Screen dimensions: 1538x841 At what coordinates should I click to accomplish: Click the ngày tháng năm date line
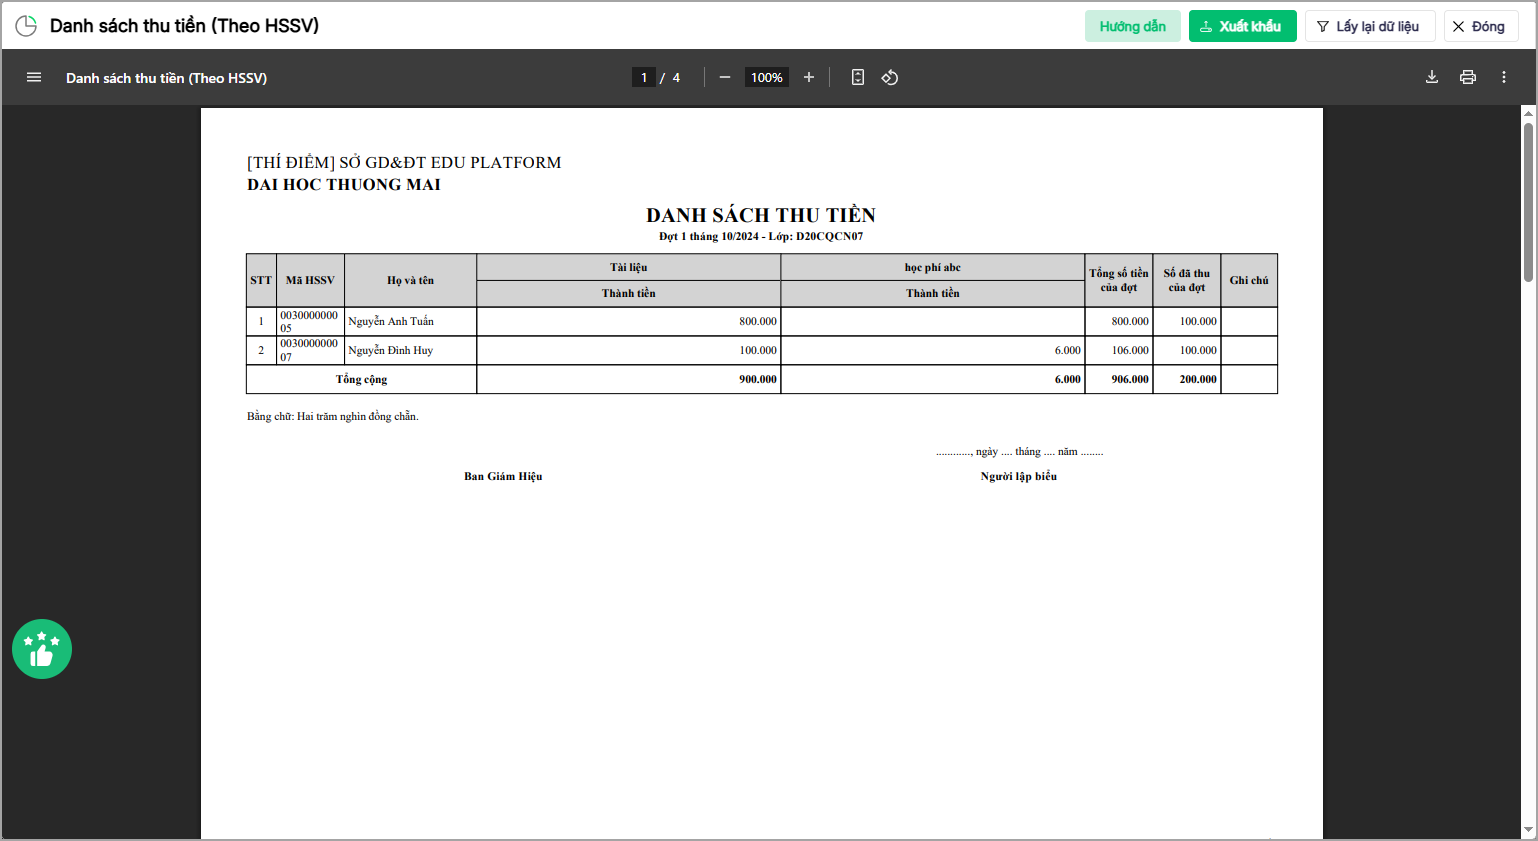tap(1020, 451)
